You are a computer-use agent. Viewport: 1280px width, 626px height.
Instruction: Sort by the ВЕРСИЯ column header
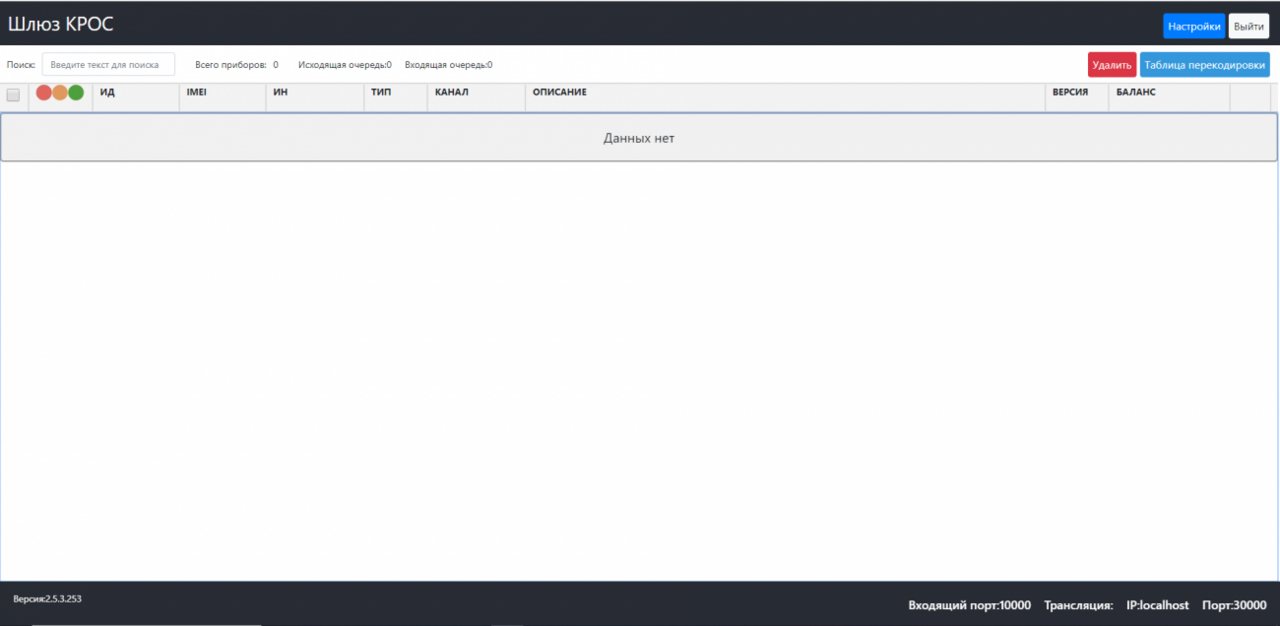[x=1070, y=92]
